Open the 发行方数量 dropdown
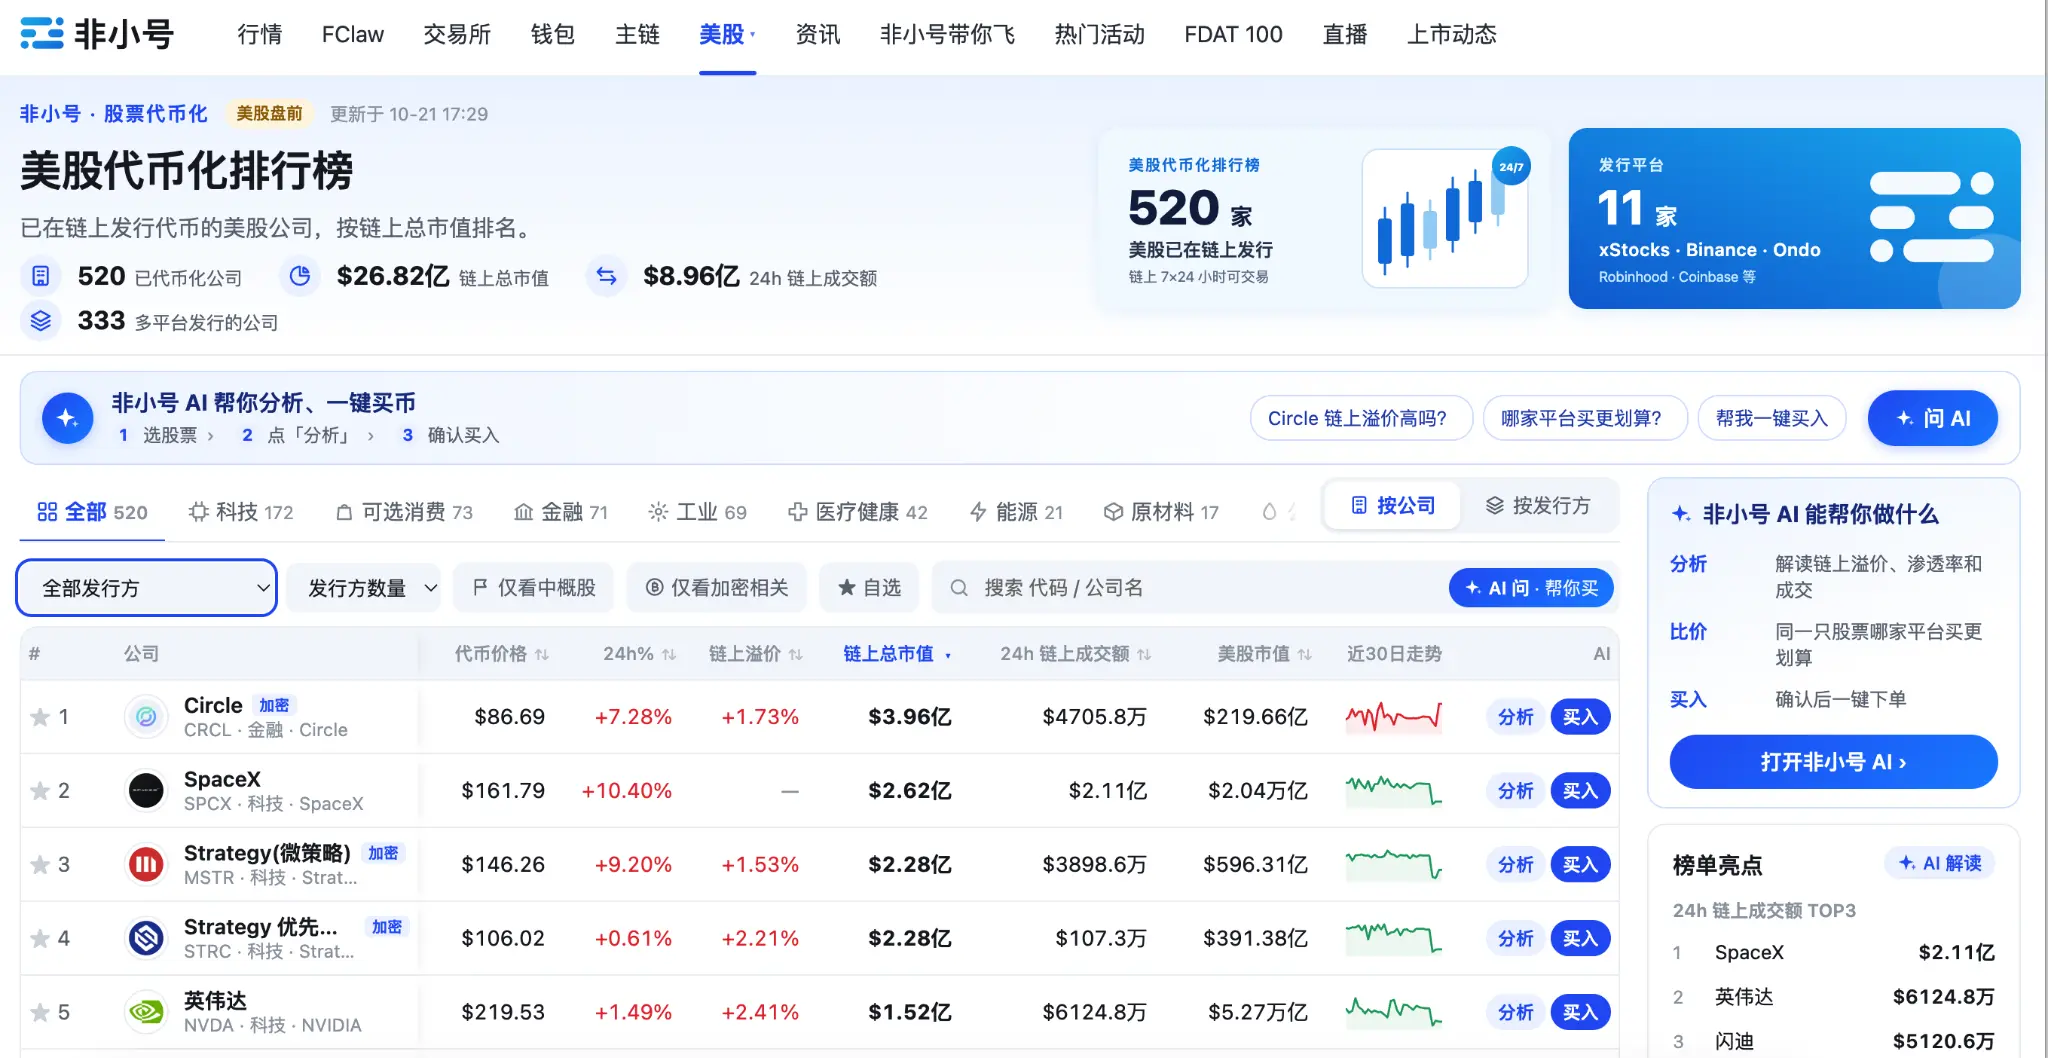The width and height of the screenshot is (2048, 1058). (x=366, y=588)
